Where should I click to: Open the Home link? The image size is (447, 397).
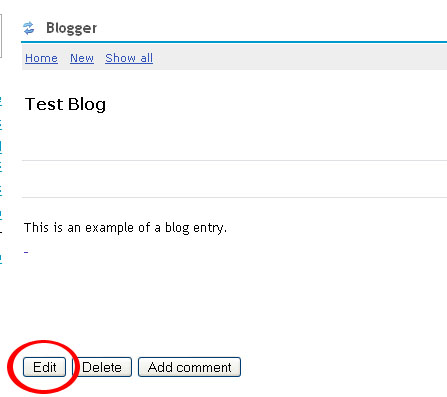tap(41, 58)
